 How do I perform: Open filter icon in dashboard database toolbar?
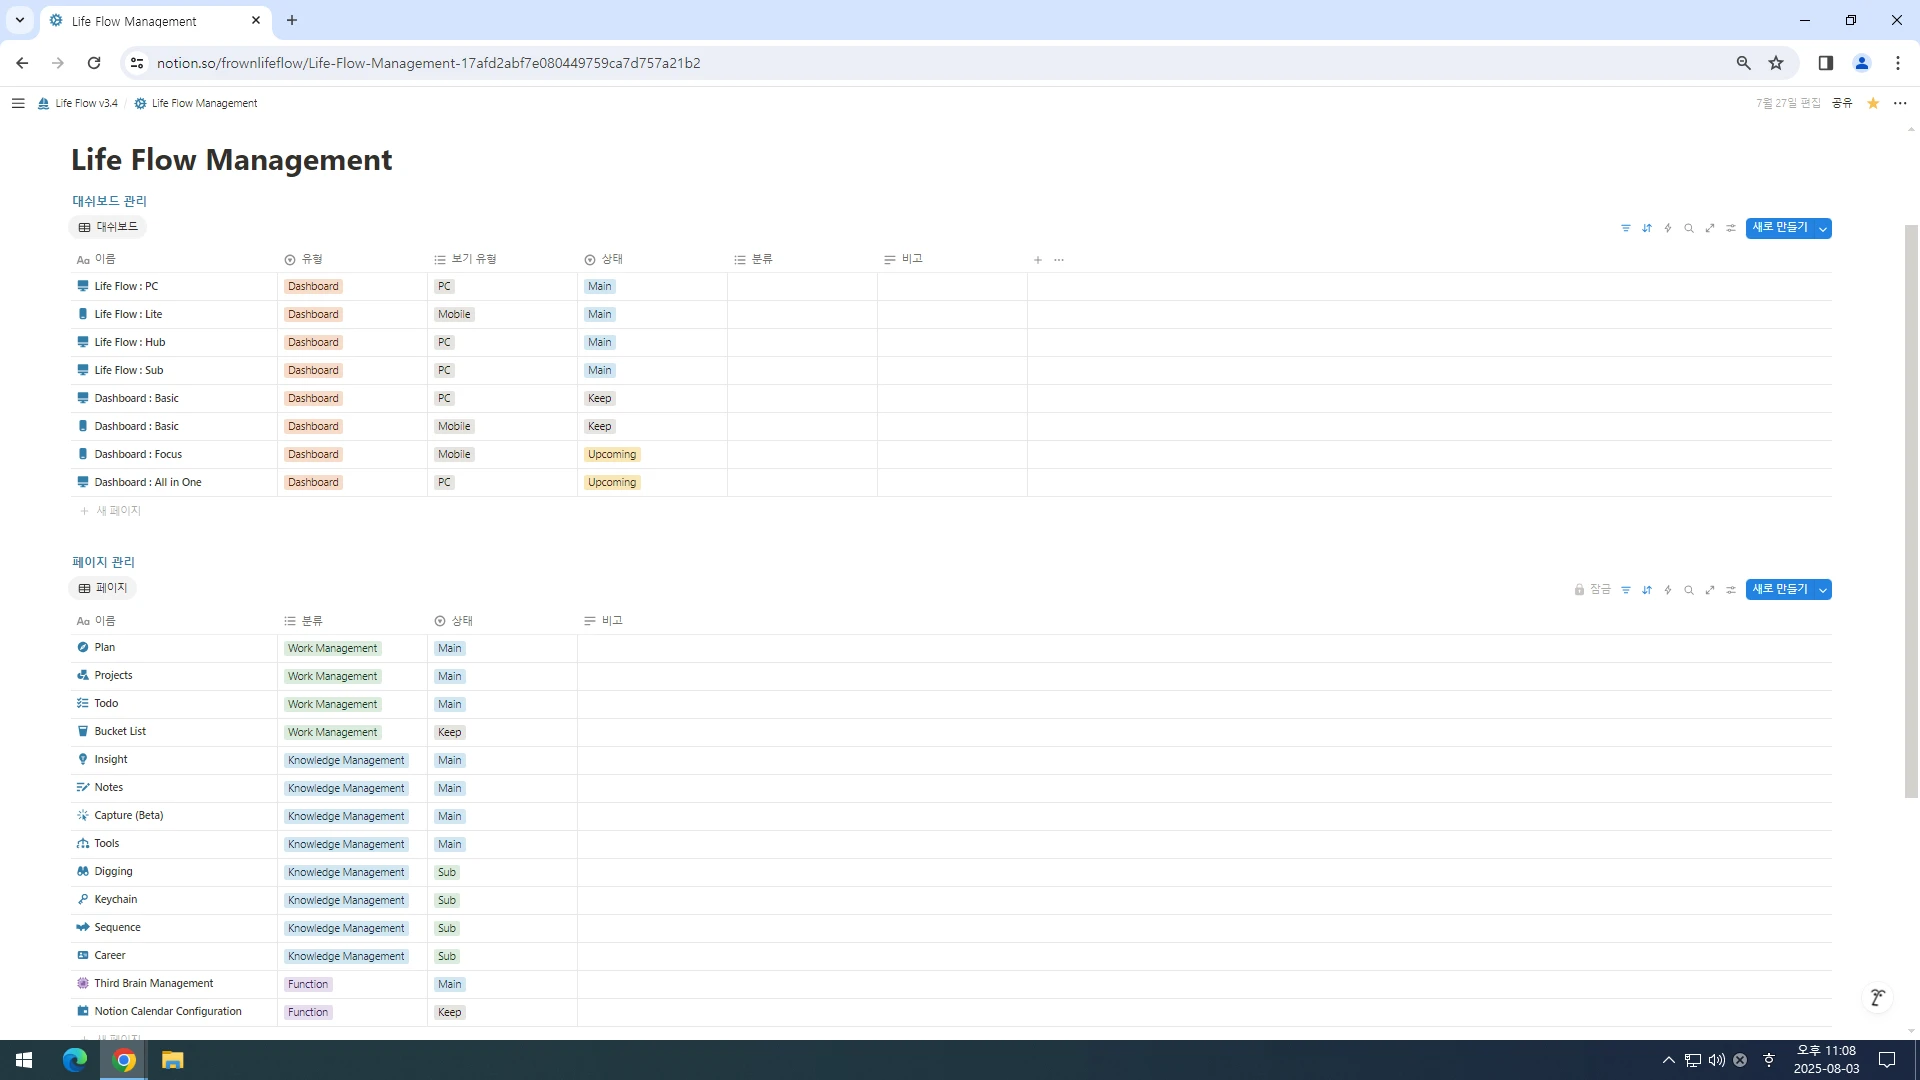pyautogui.click(x=1625, y=228)
